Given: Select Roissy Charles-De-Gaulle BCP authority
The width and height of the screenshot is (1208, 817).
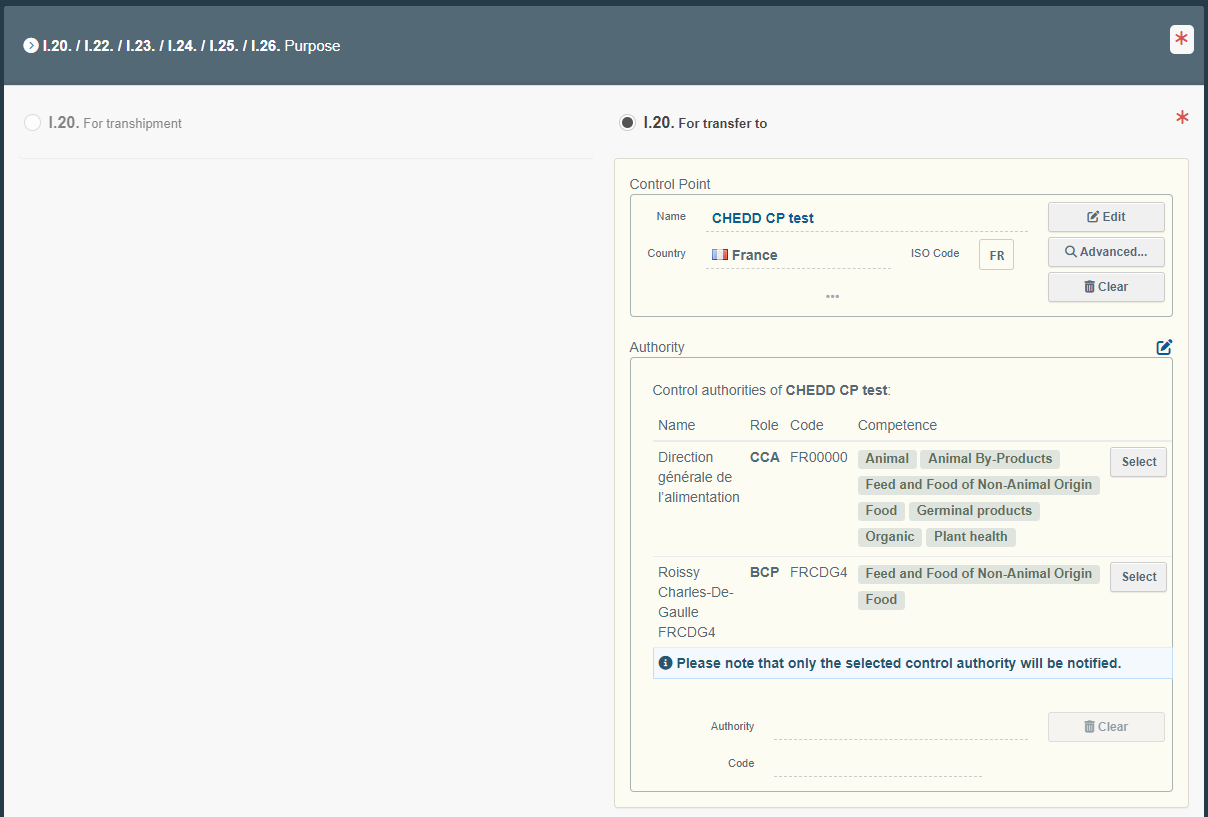Looking at the screenshot, I should click(1138, 577).
